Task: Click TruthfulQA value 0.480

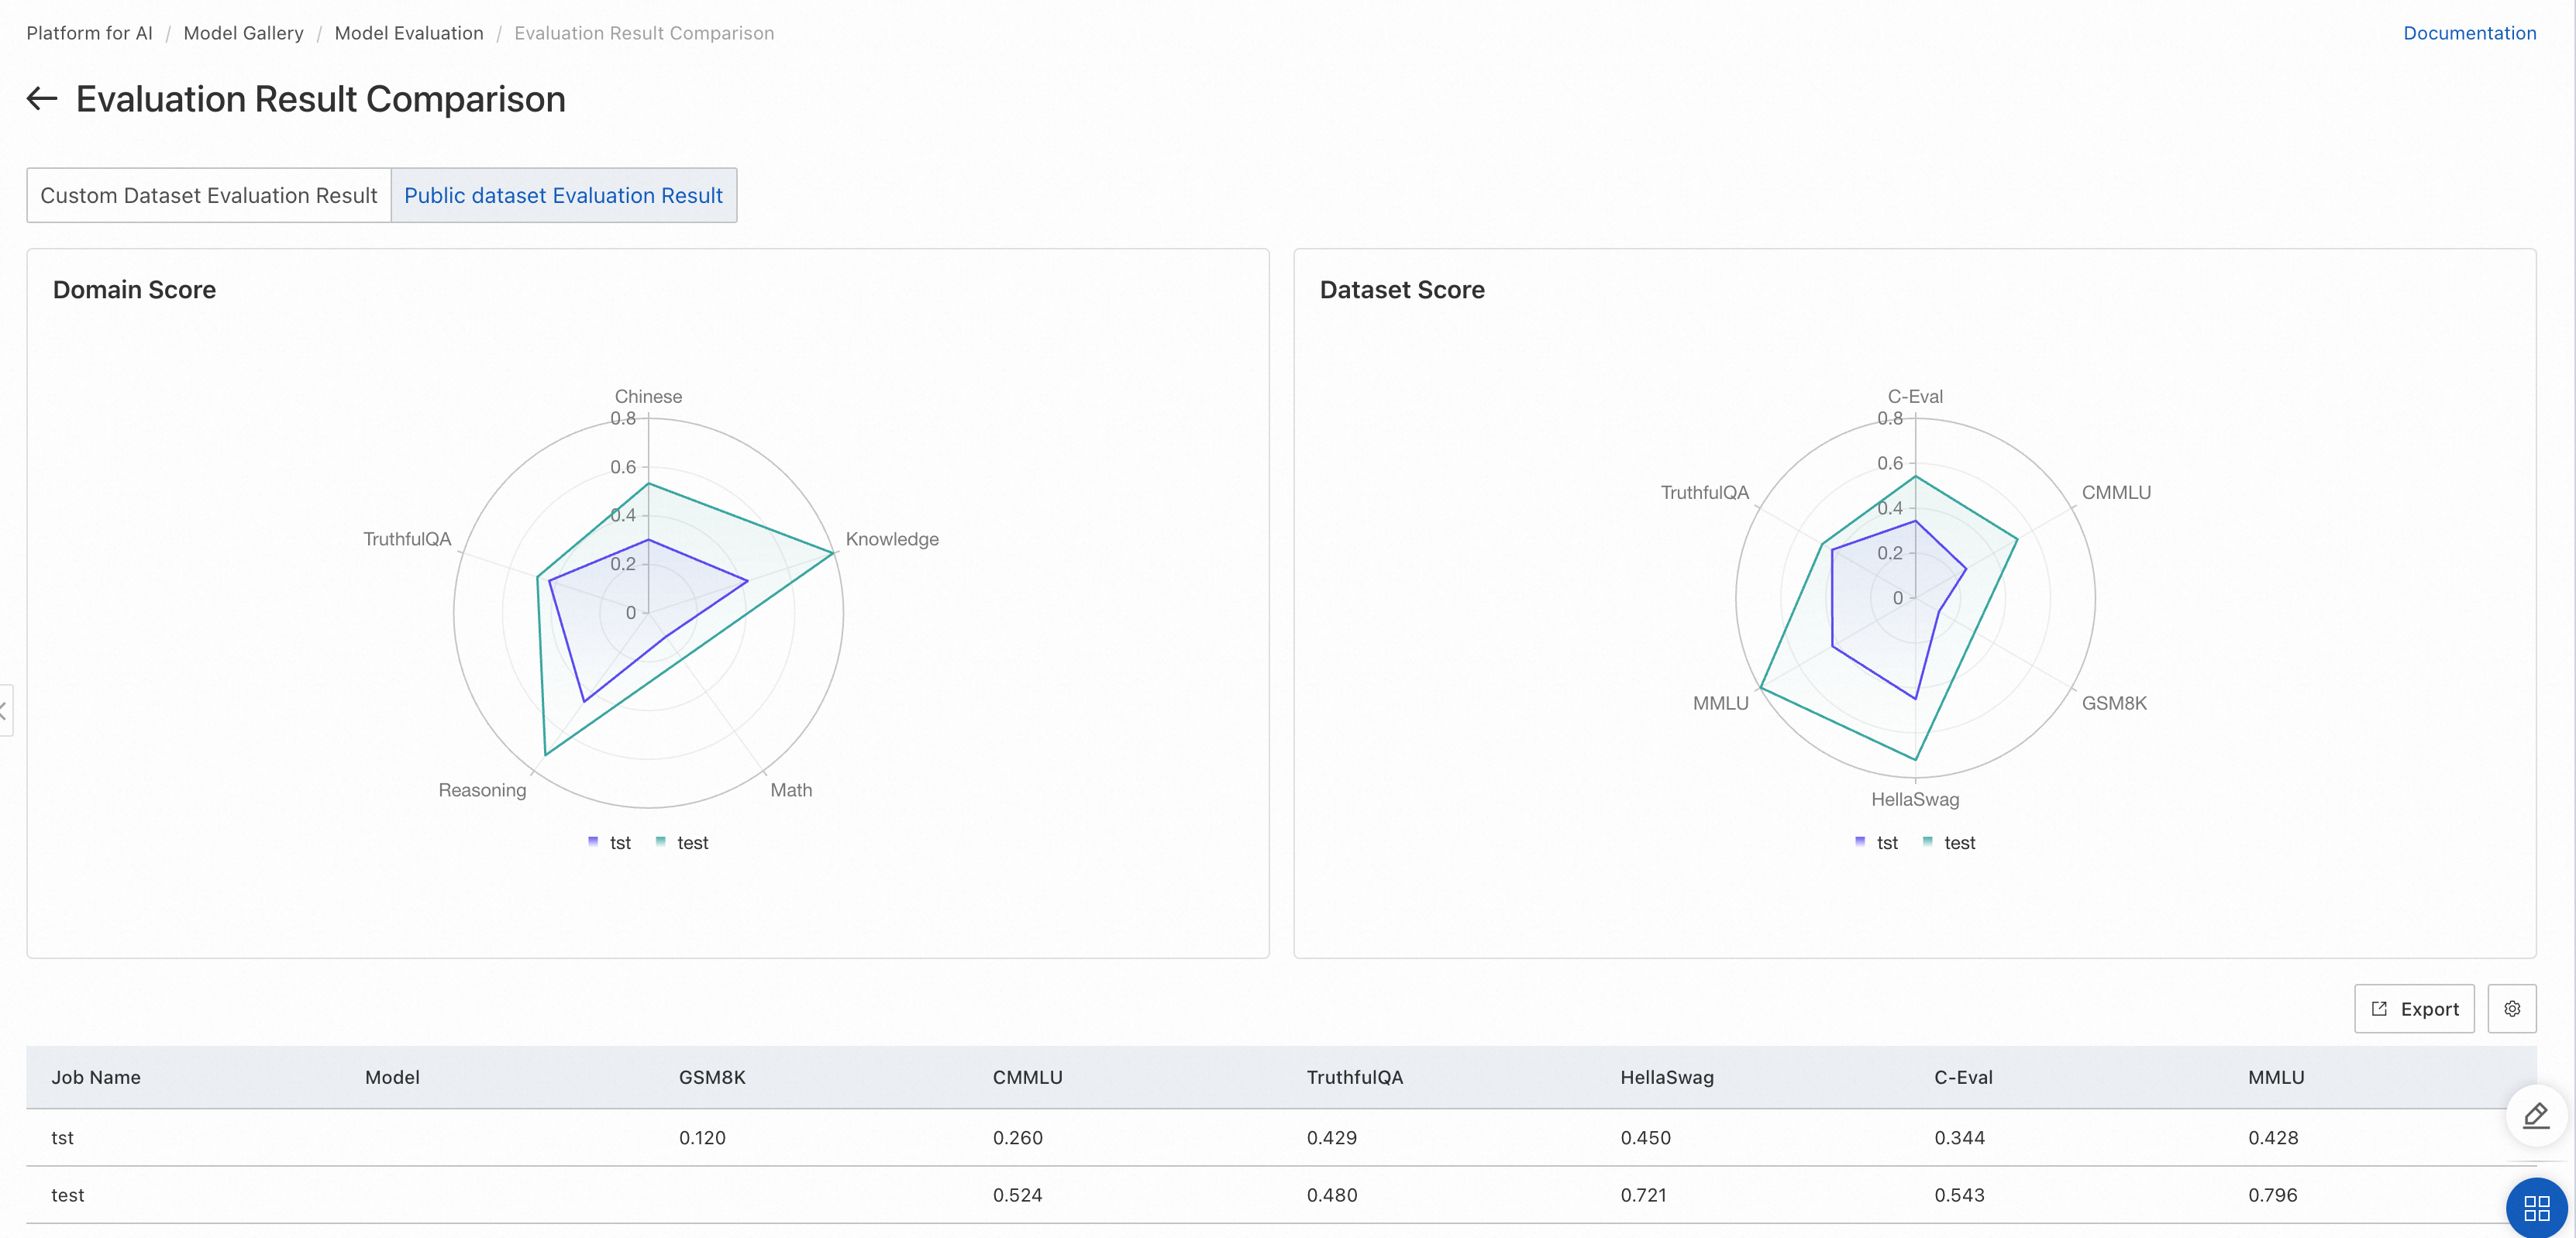Action: click(x=1331, y=1195)
